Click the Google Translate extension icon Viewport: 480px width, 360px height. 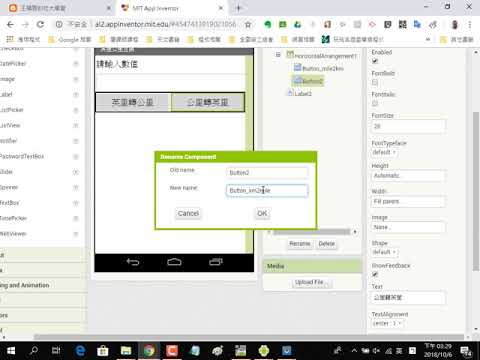(417, 24)
